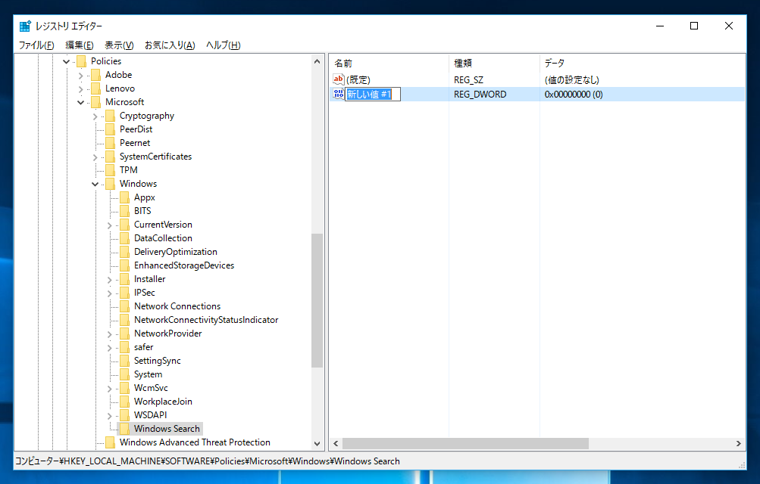Select the CurrentVersion tree item label
Viewport: 760px width, 484px height.
click(163, 225)
